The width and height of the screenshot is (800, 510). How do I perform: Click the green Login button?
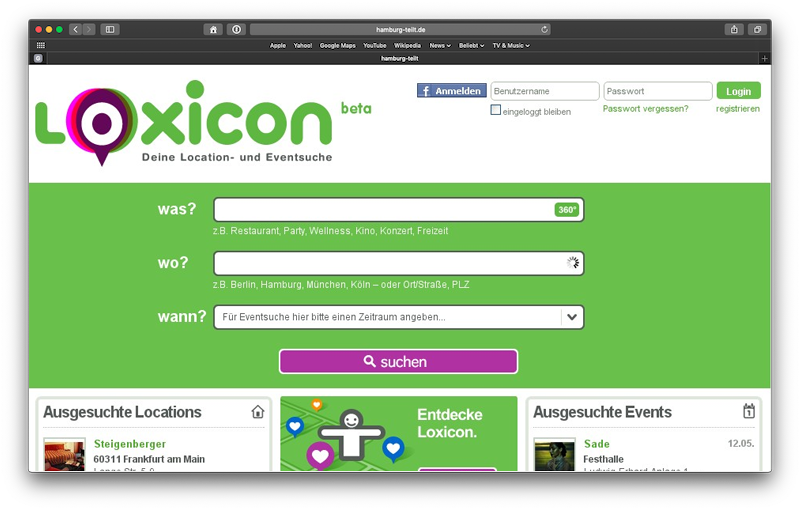coord(738,91)
